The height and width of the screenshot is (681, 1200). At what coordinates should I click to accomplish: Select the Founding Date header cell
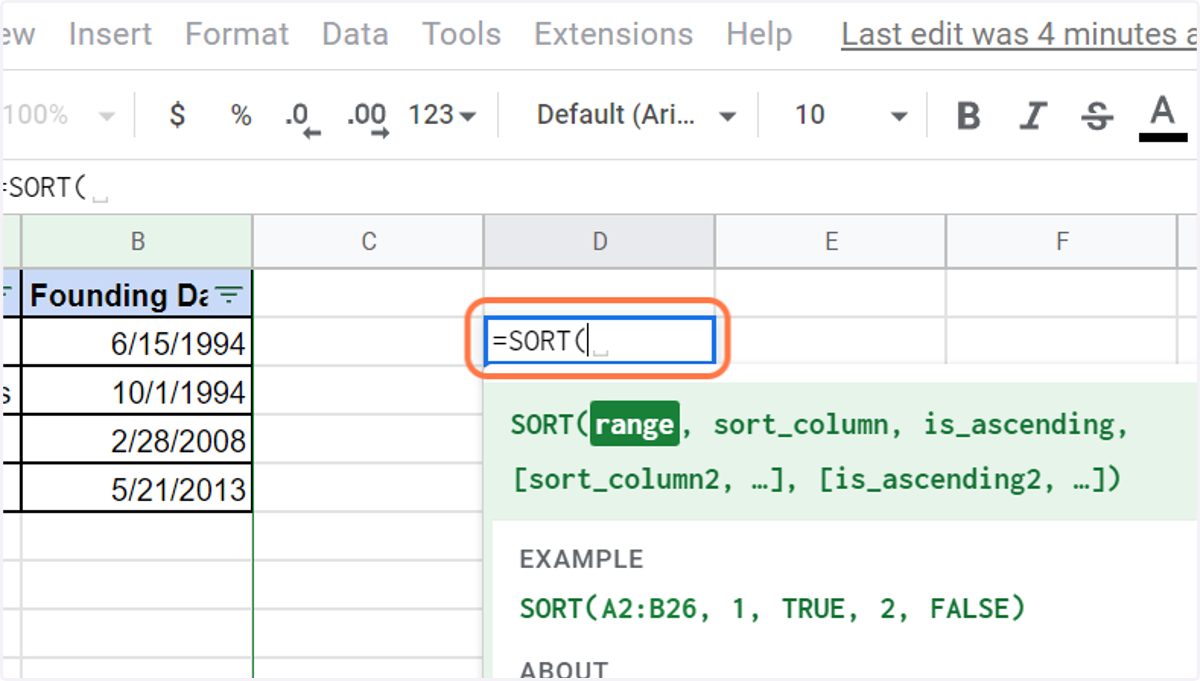137,295
